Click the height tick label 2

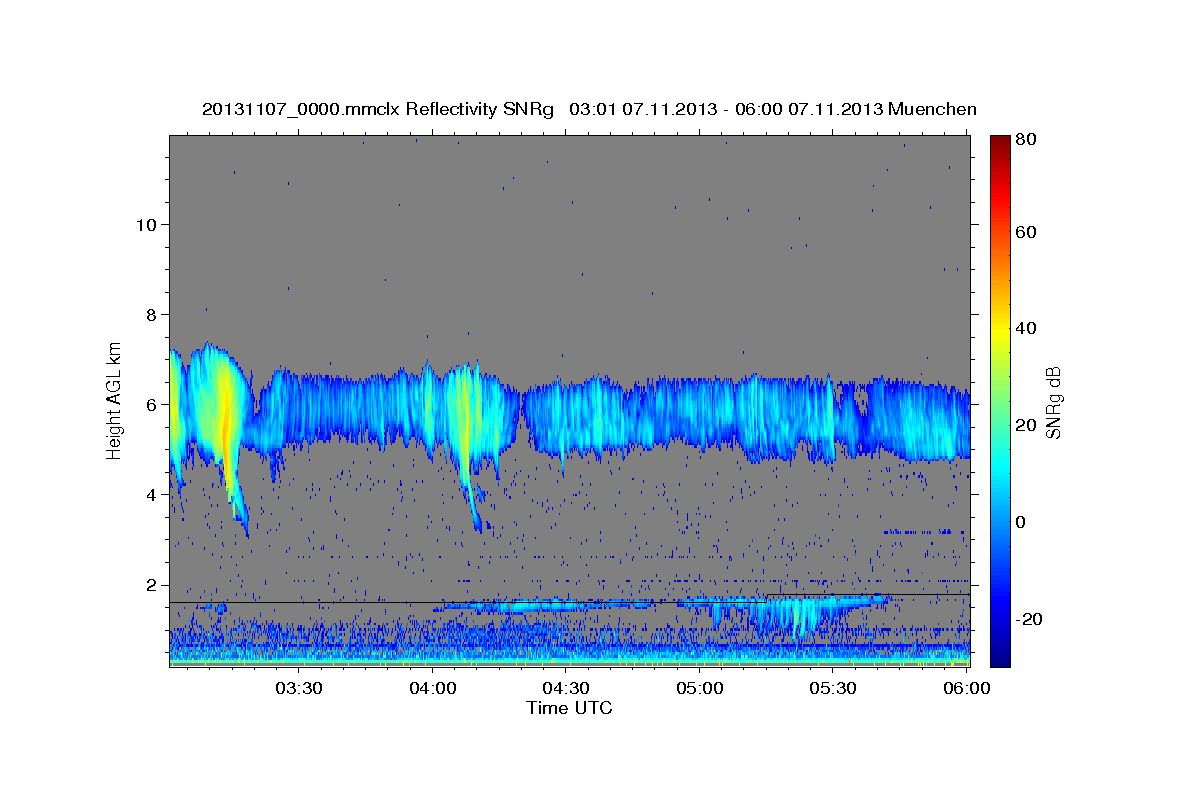coord(151,585)
